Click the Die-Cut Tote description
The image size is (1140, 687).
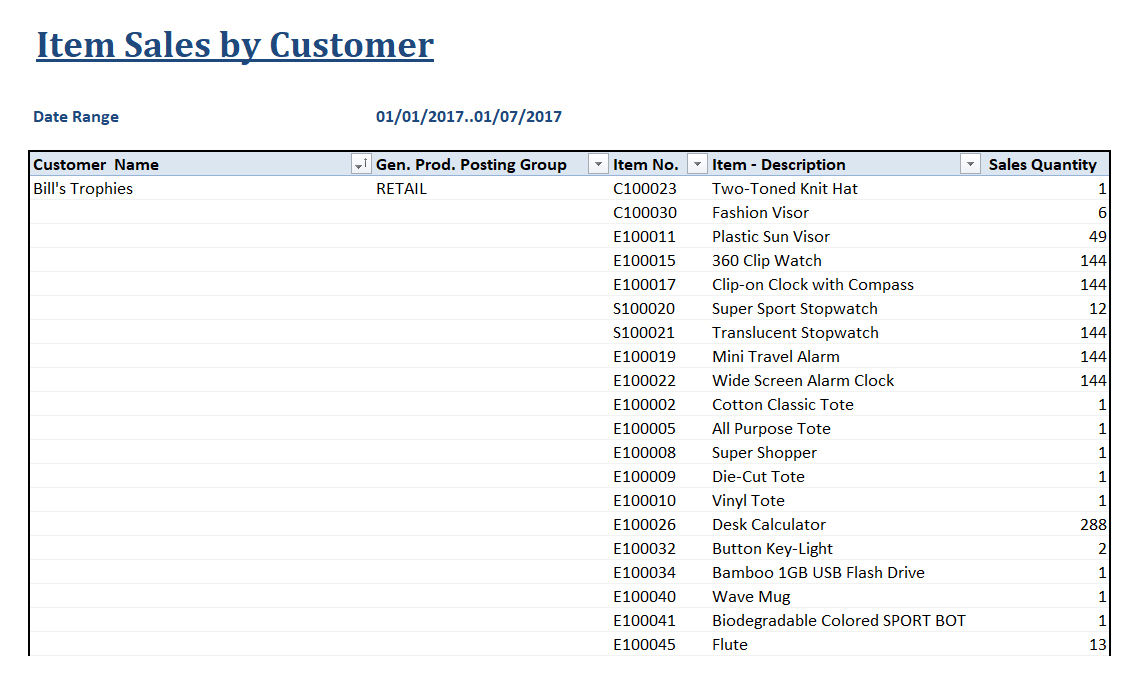pyautogui.click(x=758, y=476)
